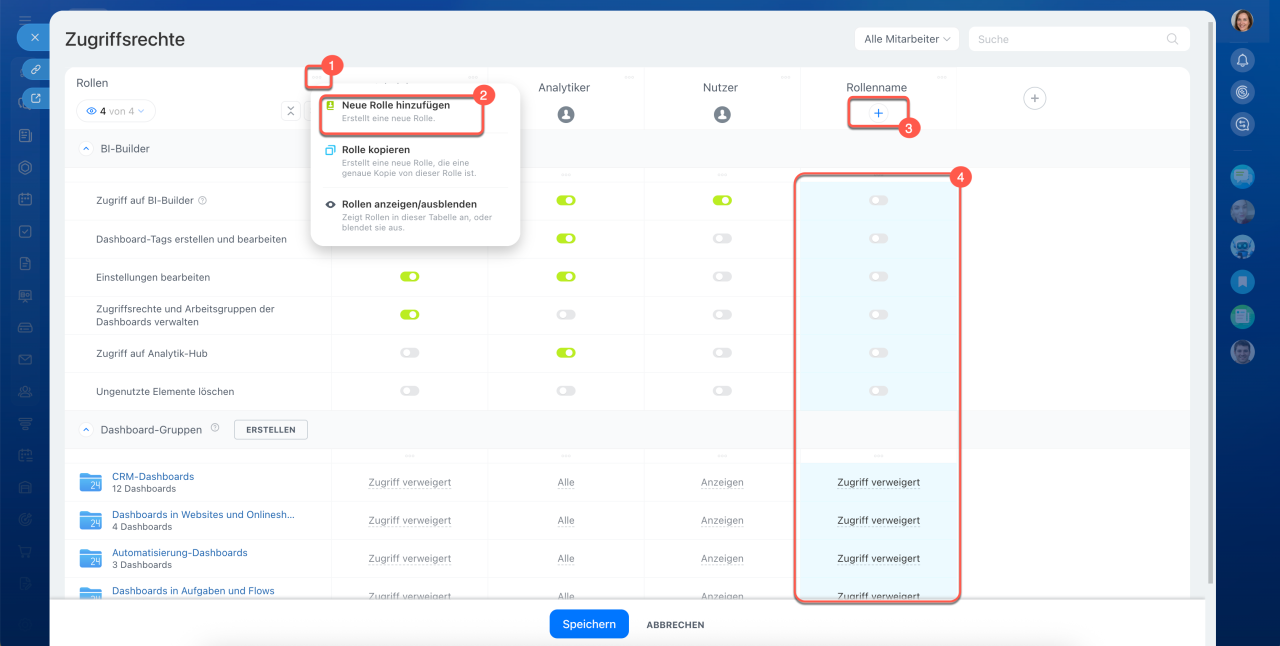Click the search magnifier icon
This screenshot has width=1280, height=646.
tap(1172, 39)
